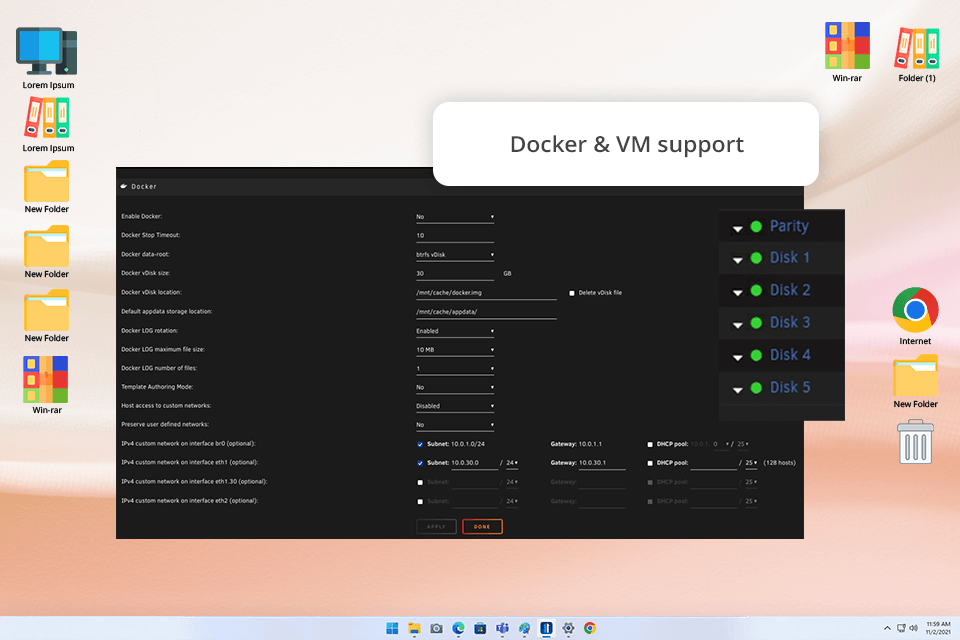Uncheck the br0 Subnet checkbox
This screenshot has width=960, height=640.
pos(420,445)
